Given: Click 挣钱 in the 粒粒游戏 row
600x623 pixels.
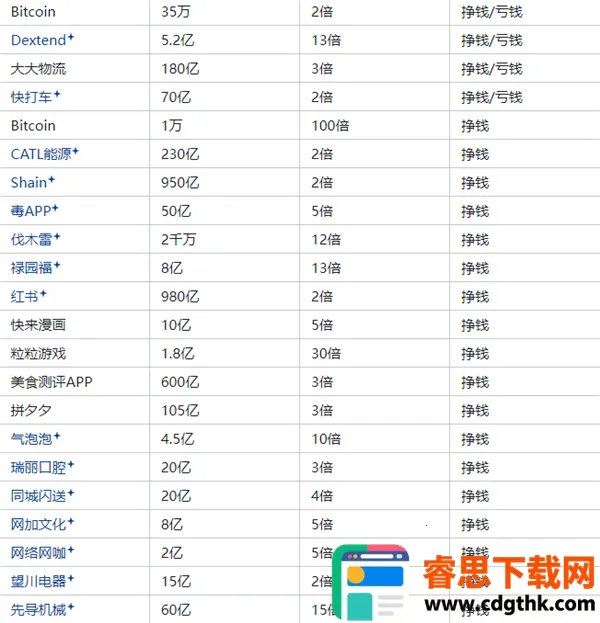Looking at the screenshot, I should 475,353.
